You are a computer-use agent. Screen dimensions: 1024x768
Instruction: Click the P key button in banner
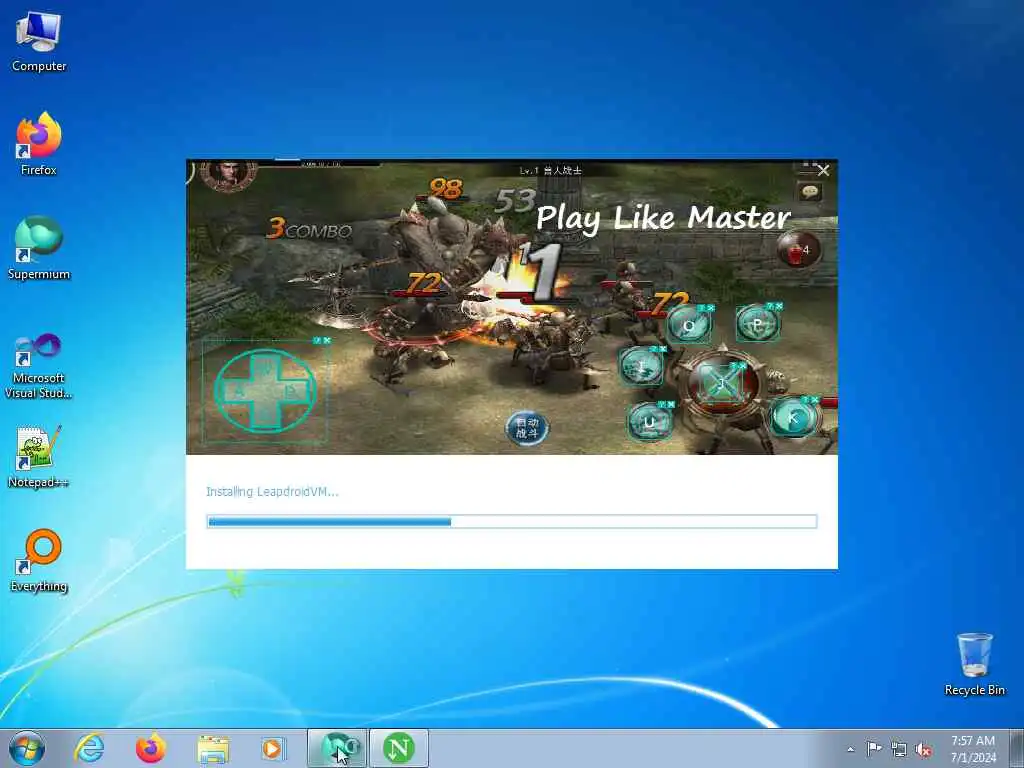click(x=758, y=323)
